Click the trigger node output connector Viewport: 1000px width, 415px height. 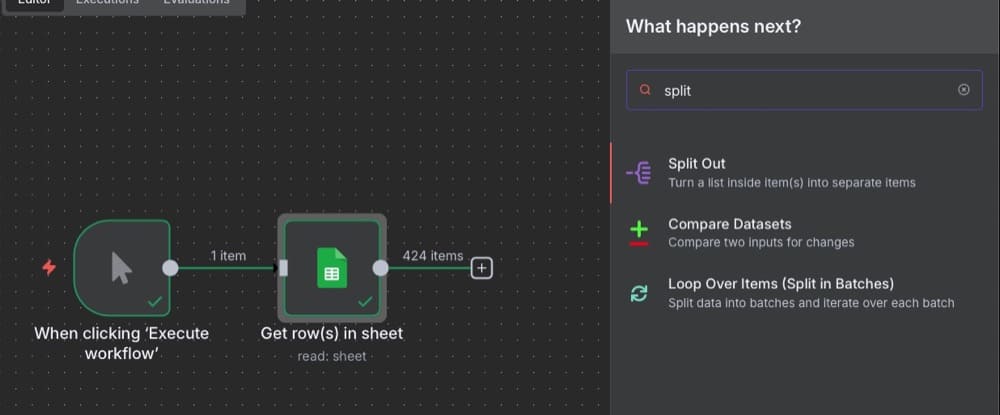click(170, 268)
